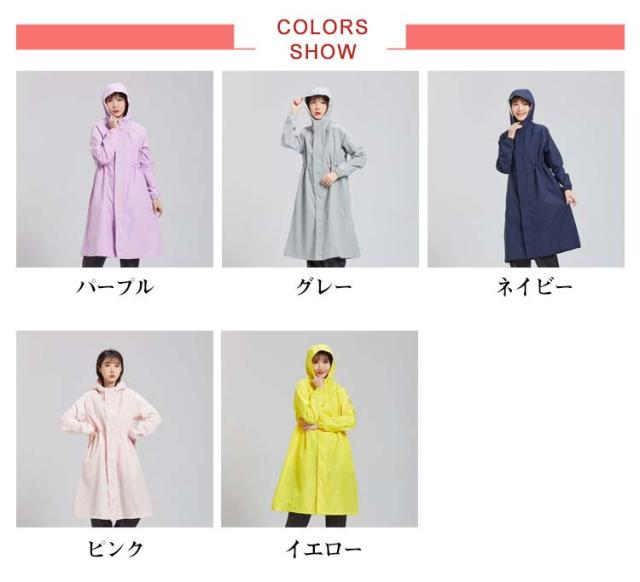This screenshot has width=640, height=582.
Task: Click the ピンク color label
Action: (116, 549)
